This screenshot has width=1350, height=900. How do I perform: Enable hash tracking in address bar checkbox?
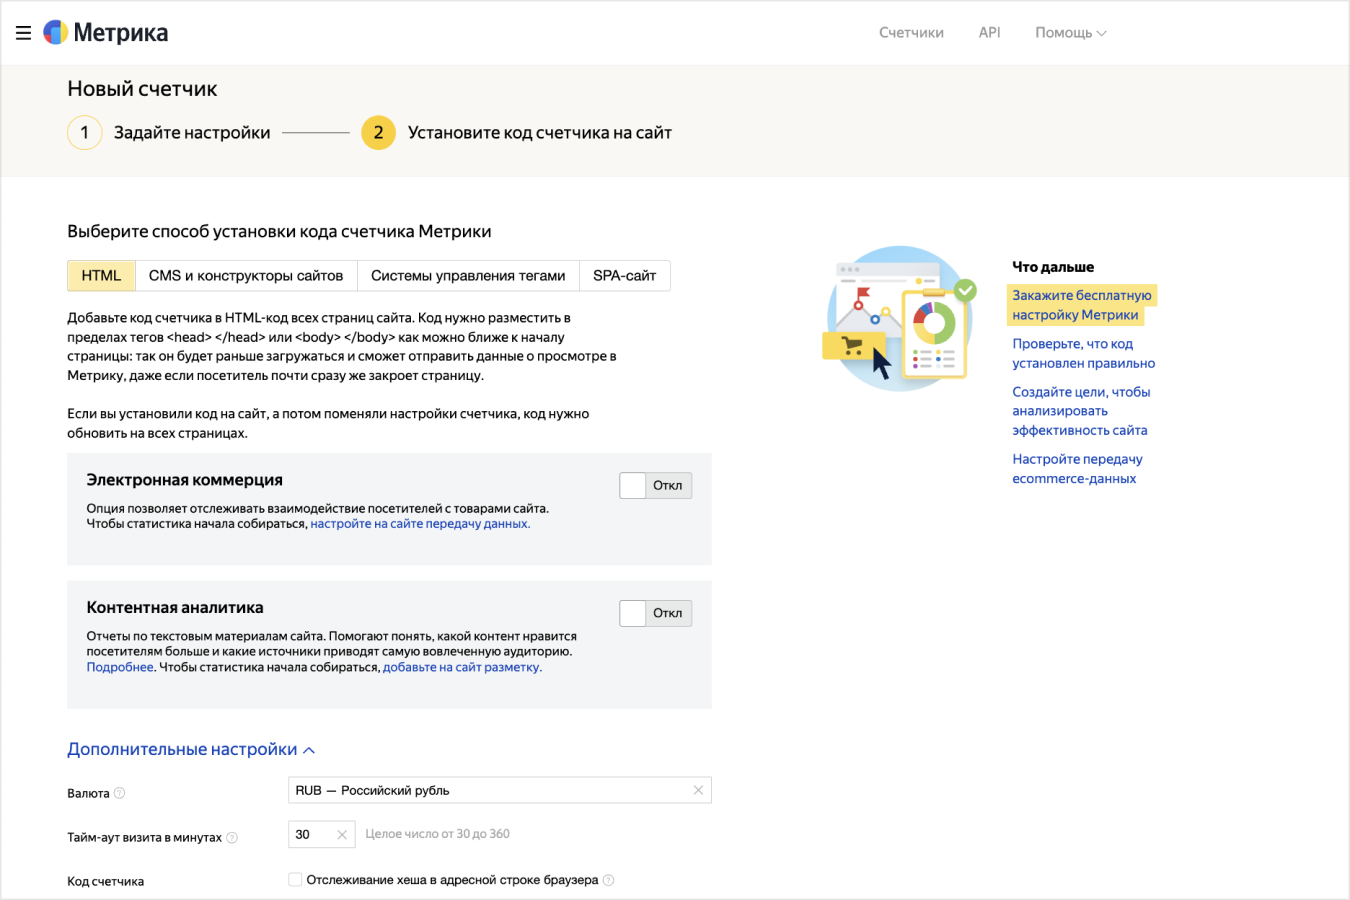(295, 880)
